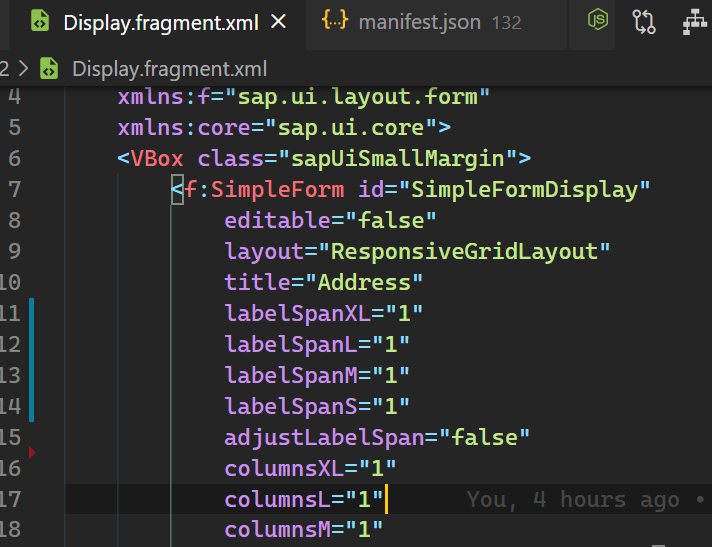712x547 pixels.
Task: Click the 'labelSpanXL' attribute
Action: 298,313
